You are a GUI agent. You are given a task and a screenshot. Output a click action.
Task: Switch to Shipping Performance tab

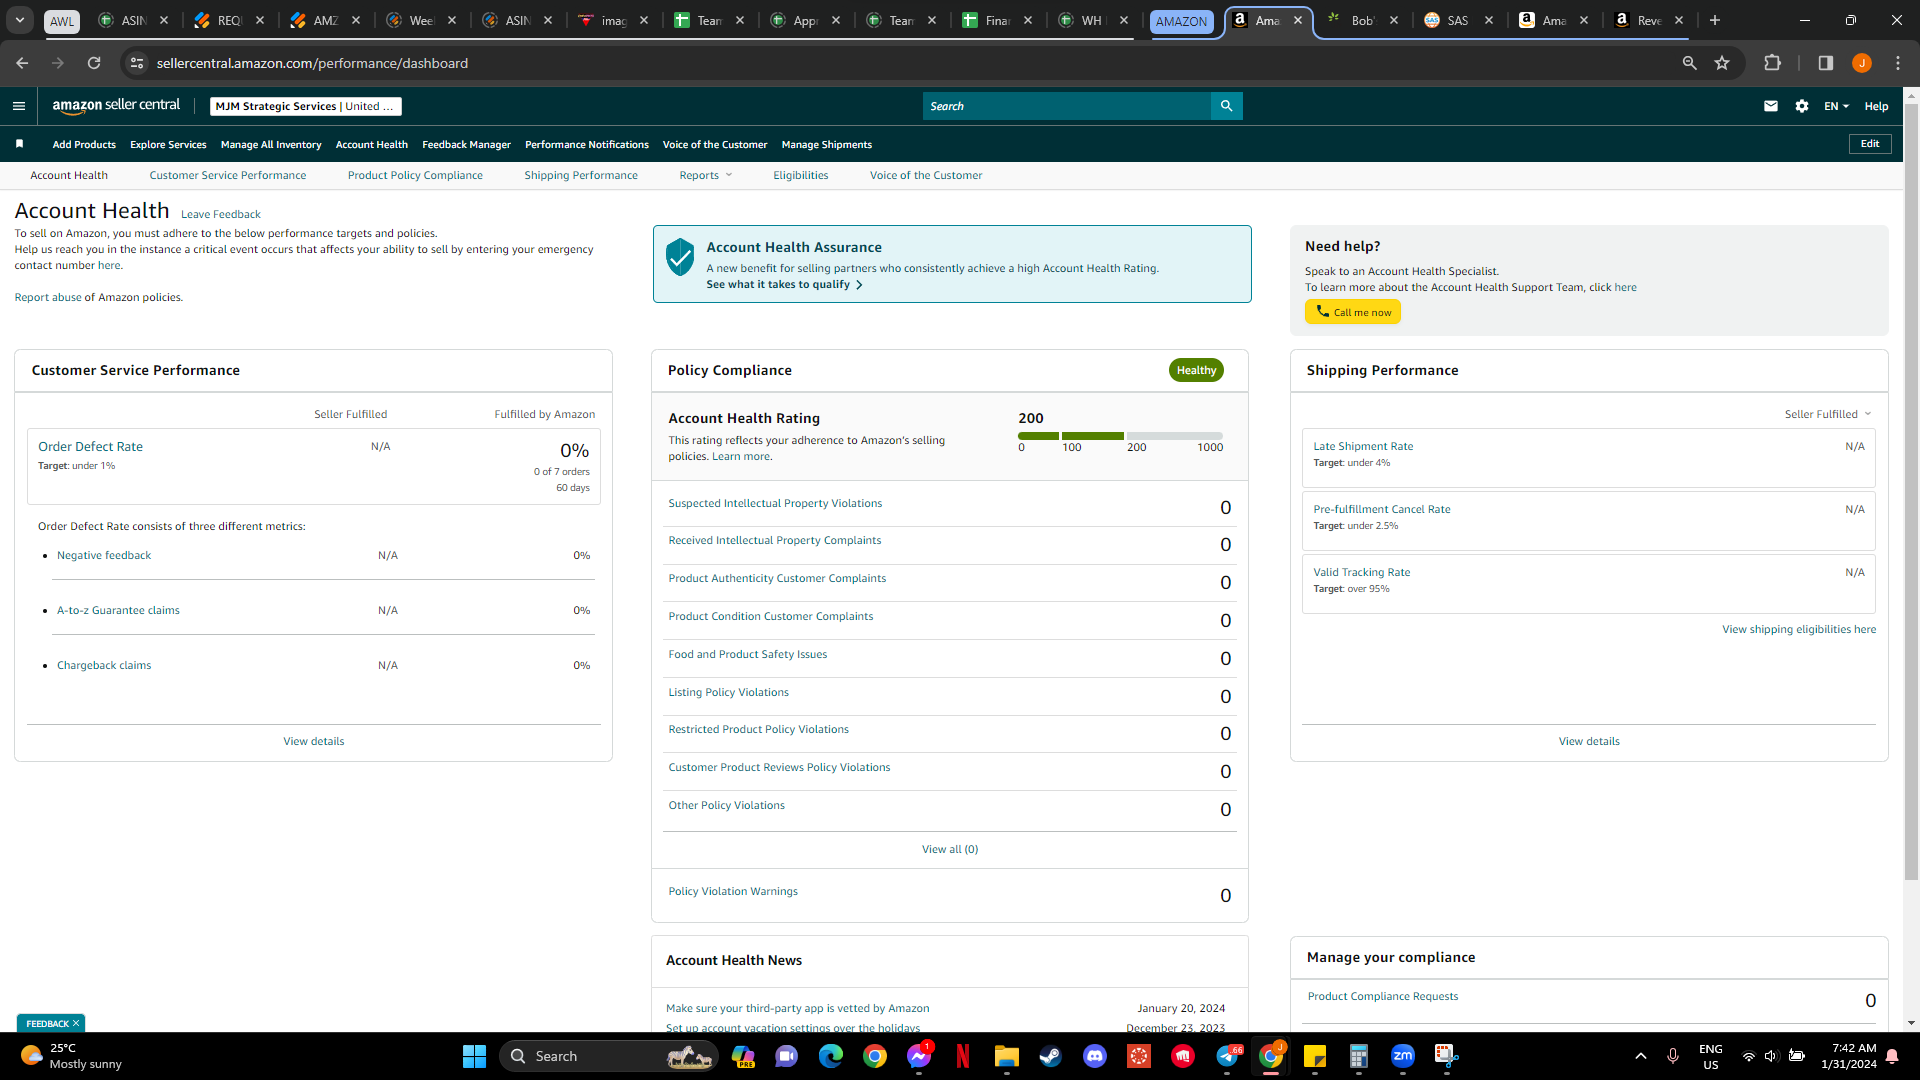pos(581,175)
